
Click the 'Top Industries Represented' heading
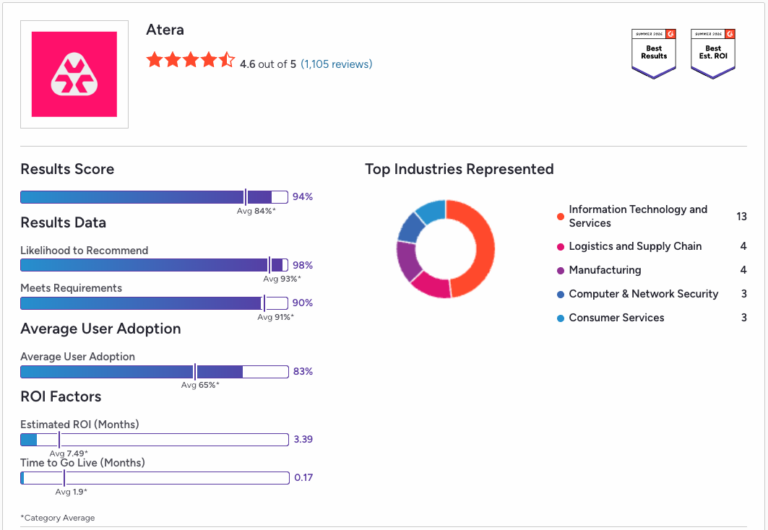(459, 169)
